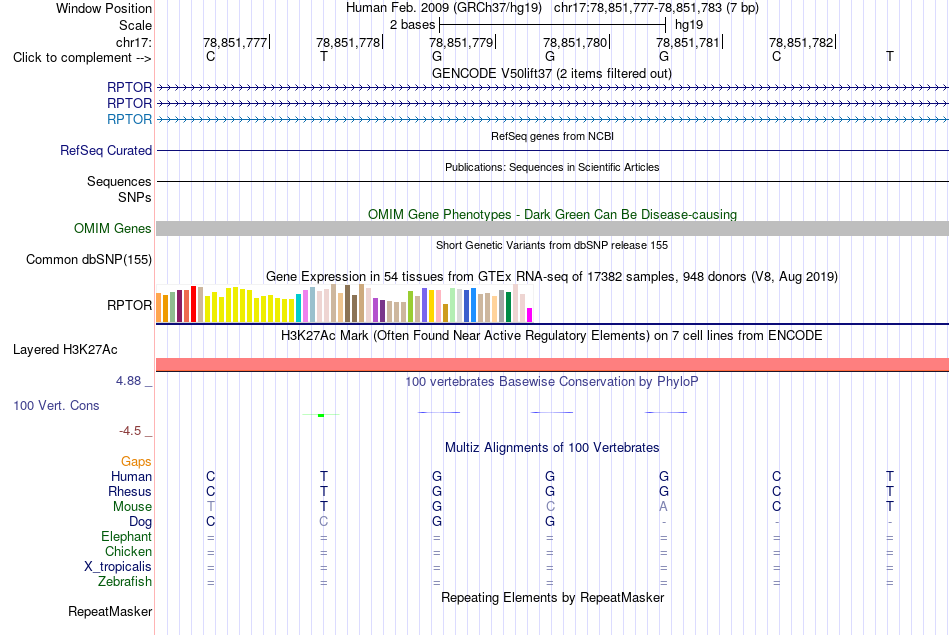Image resolution: width=950 pixels, height=635 pixels.
Task: Click the 4.88 upper scale value
Action: (x=128, y=381)
